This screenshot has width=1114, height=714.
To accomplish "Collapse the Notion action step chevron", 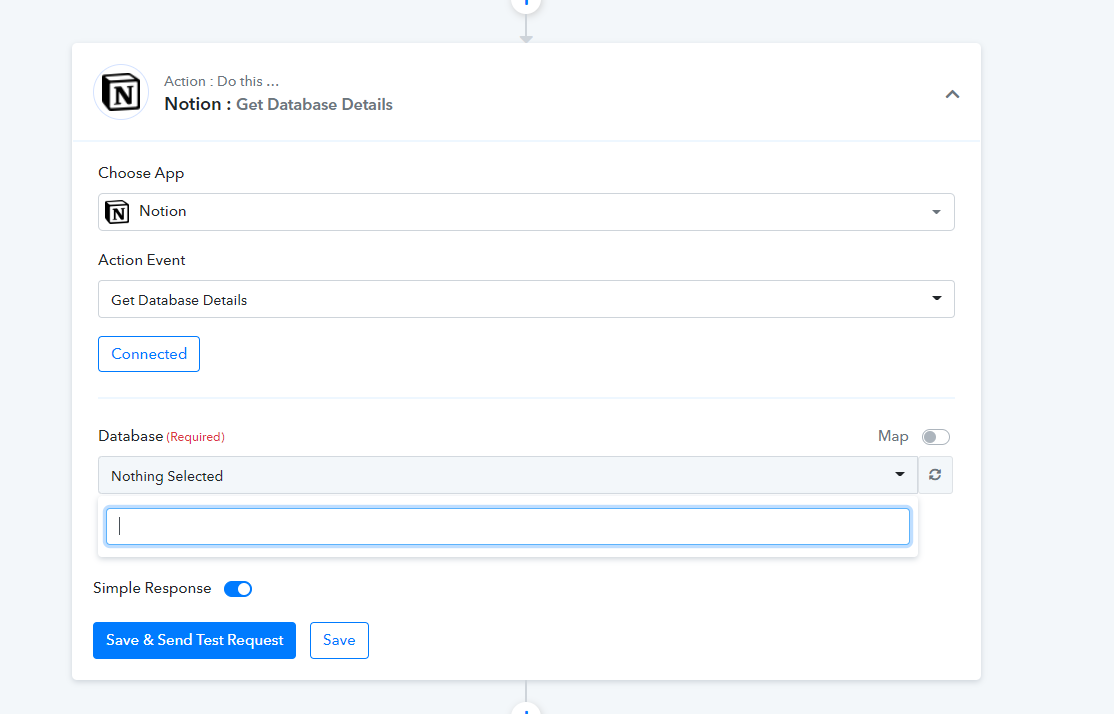I will tap(952, 94).
